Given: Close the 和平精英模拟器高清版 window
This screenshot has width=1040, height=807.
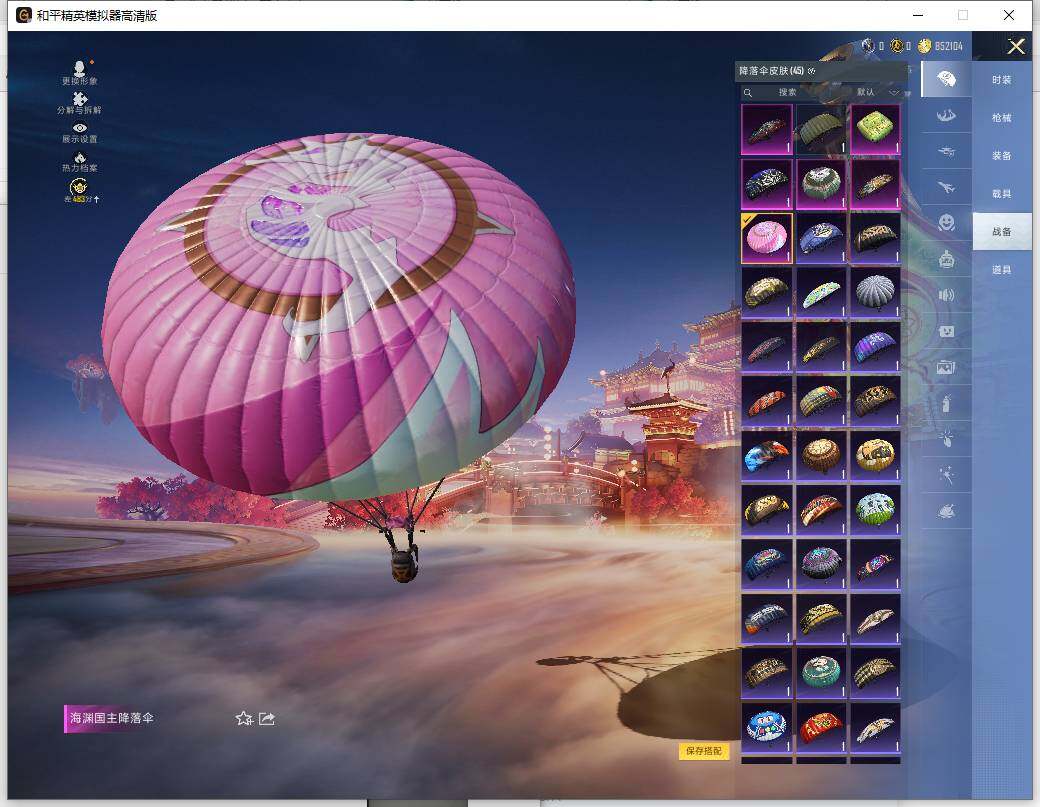Looking at the screenshot, I should pos(1008,15).
